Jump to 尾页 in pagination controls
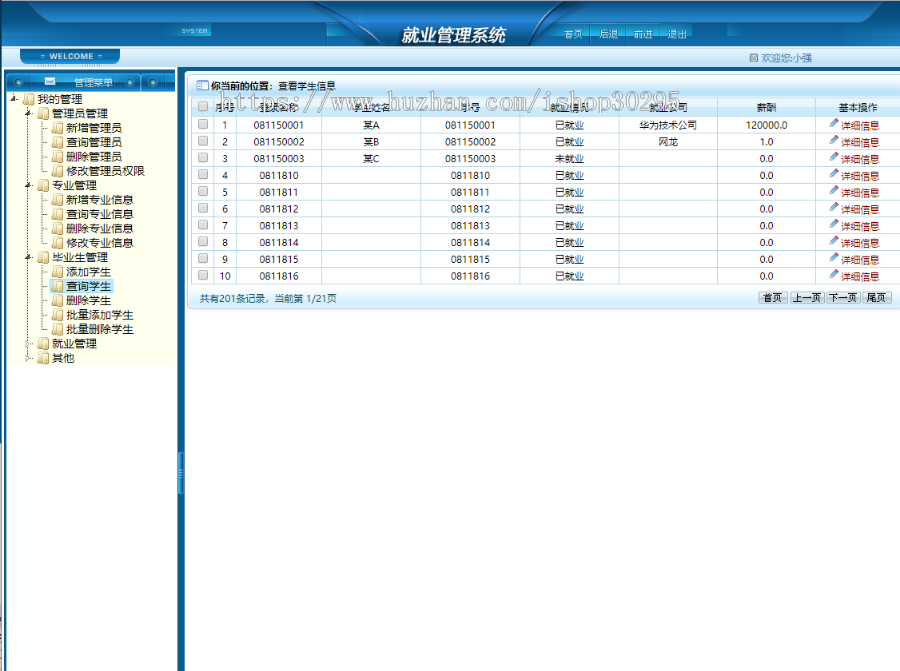The image size is (900, 671). tap(878, 297)
